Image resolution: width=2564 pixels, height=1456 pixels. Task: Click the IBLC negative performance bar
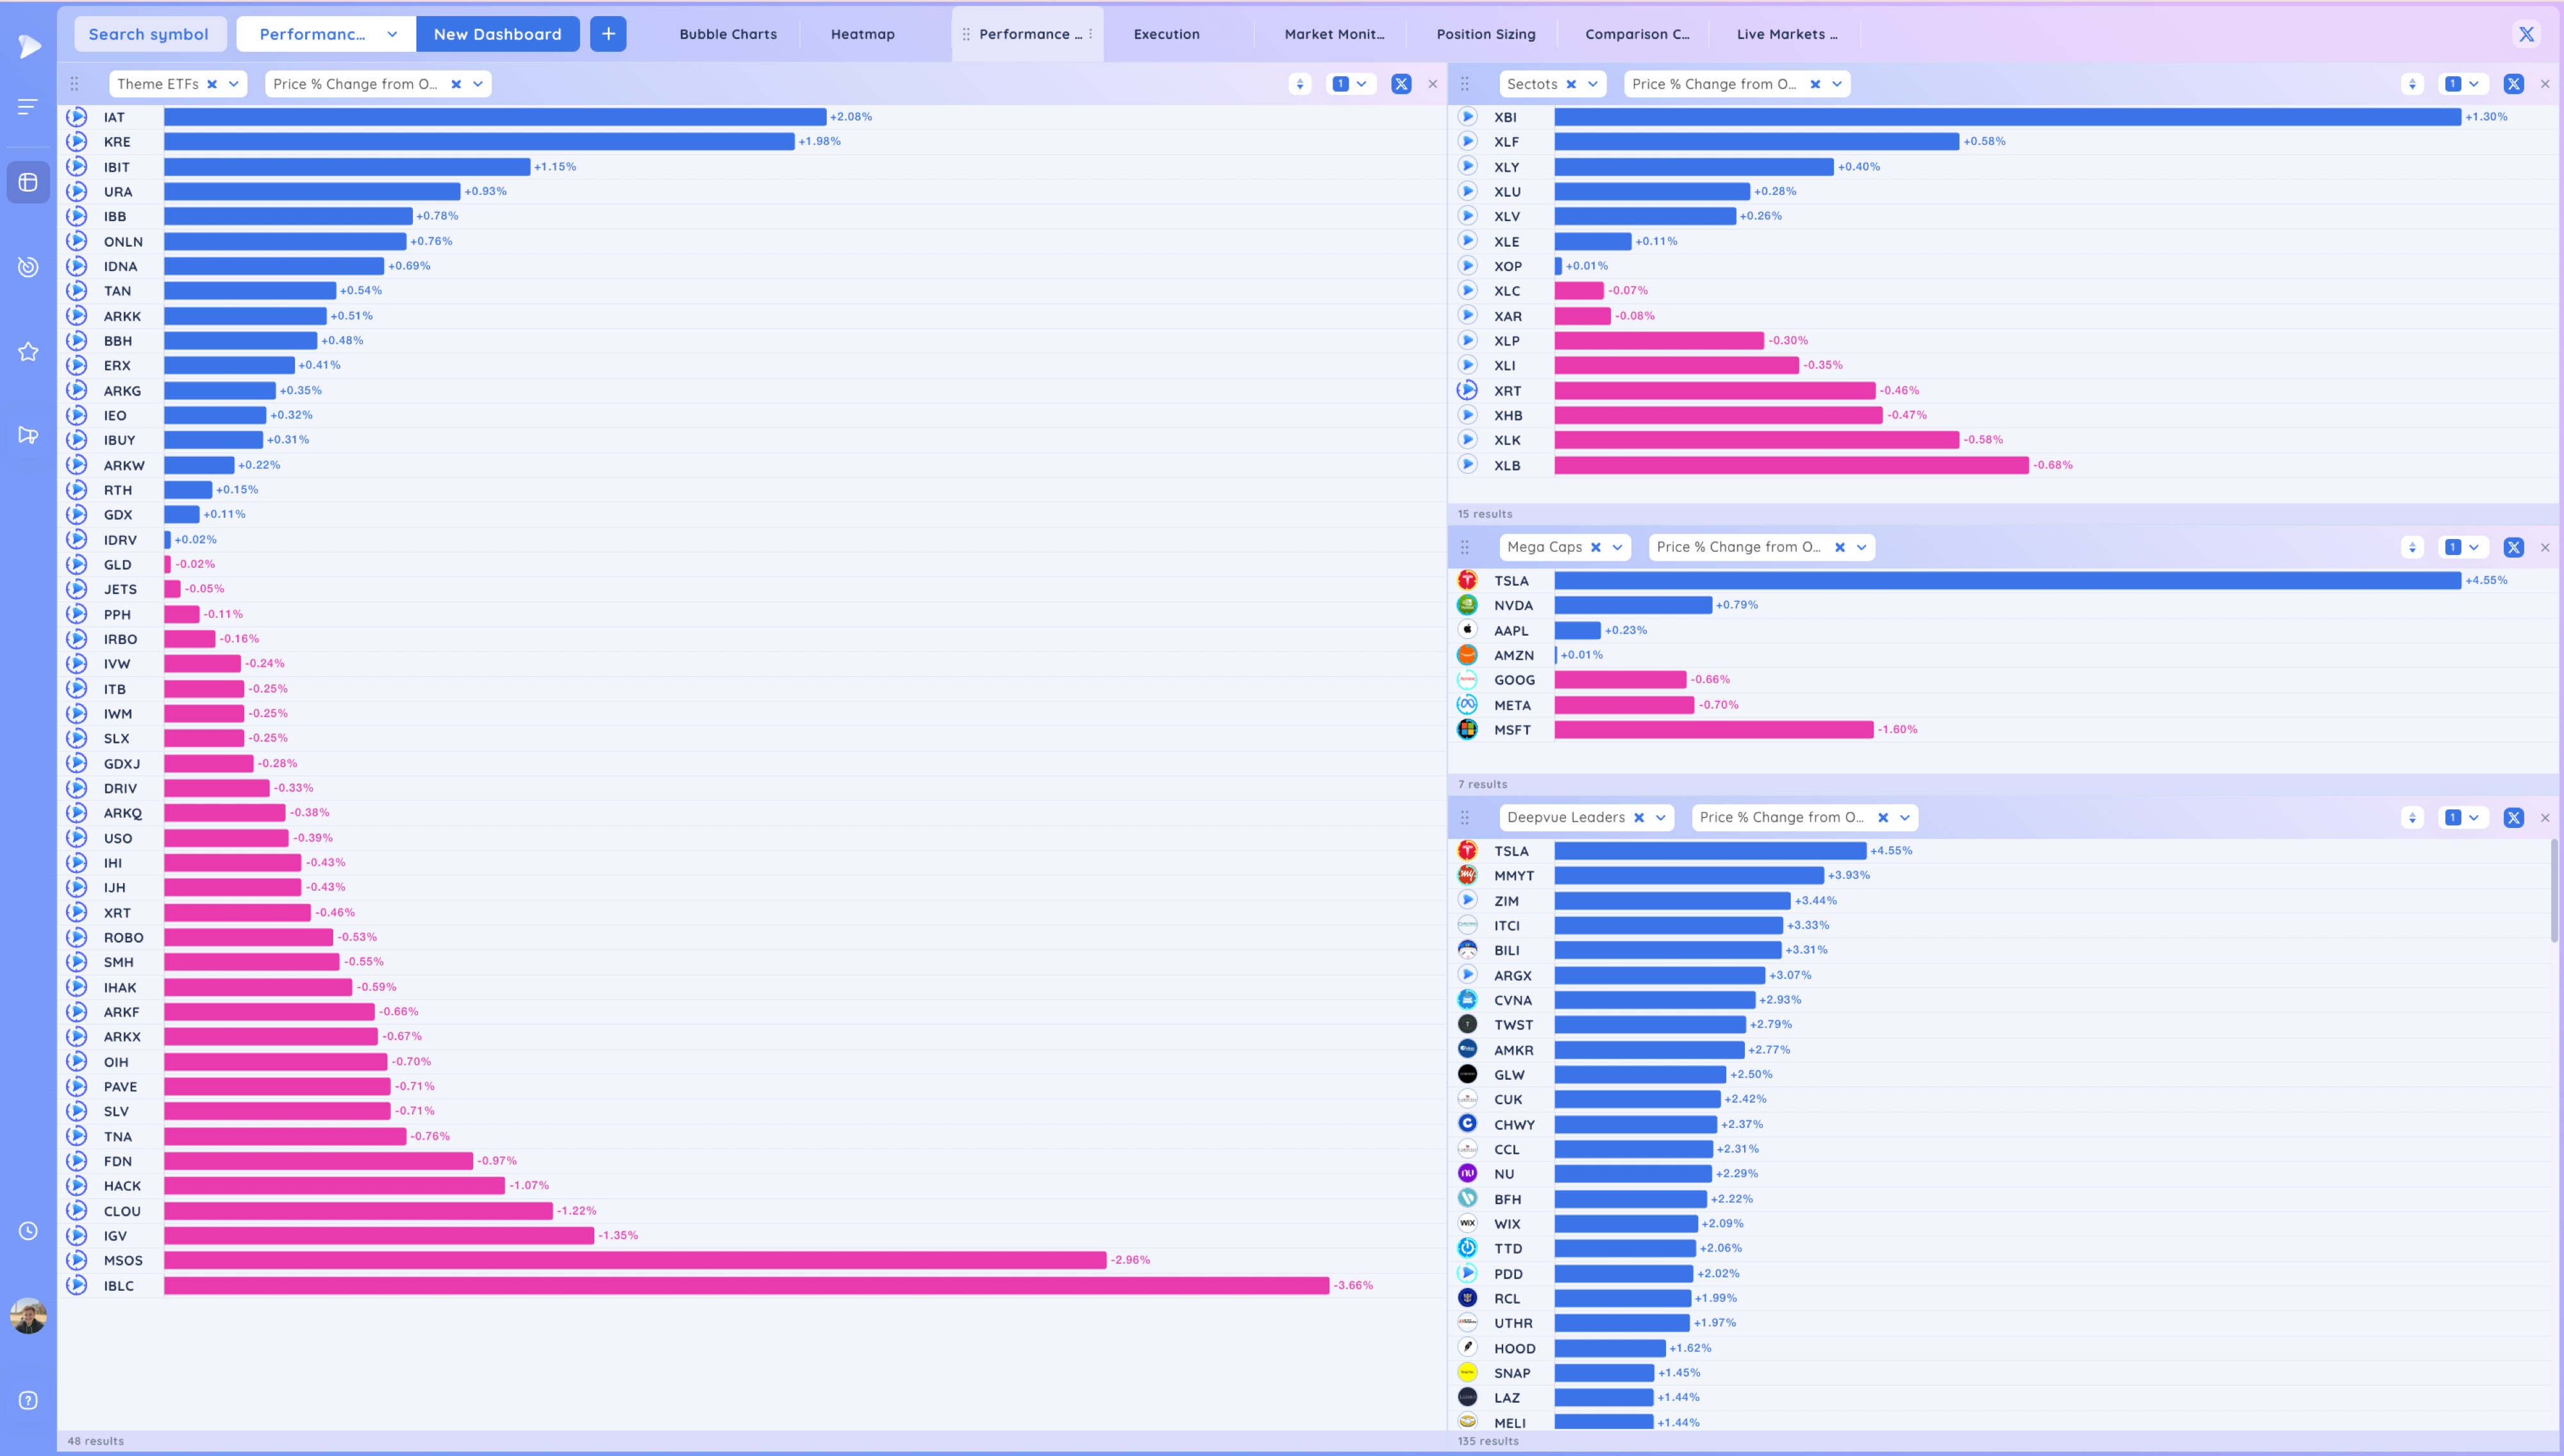[746, 1285]
